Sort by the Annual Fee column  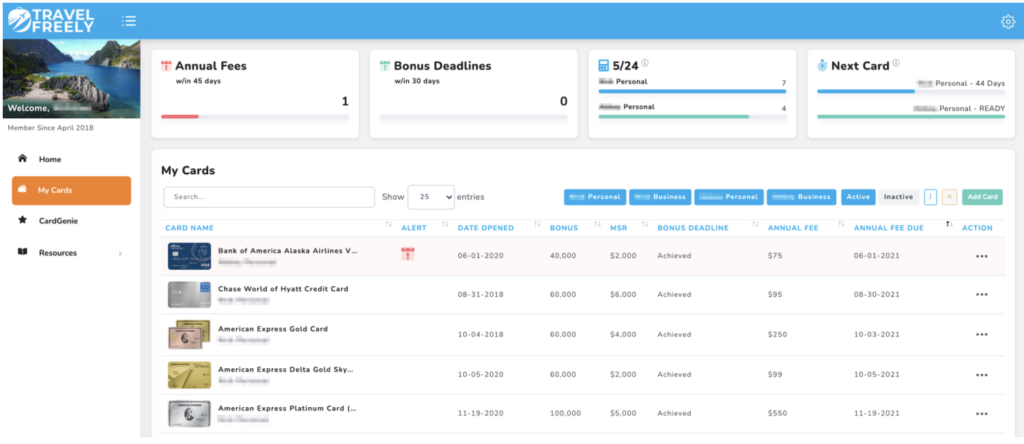click(x=792, y=228)
